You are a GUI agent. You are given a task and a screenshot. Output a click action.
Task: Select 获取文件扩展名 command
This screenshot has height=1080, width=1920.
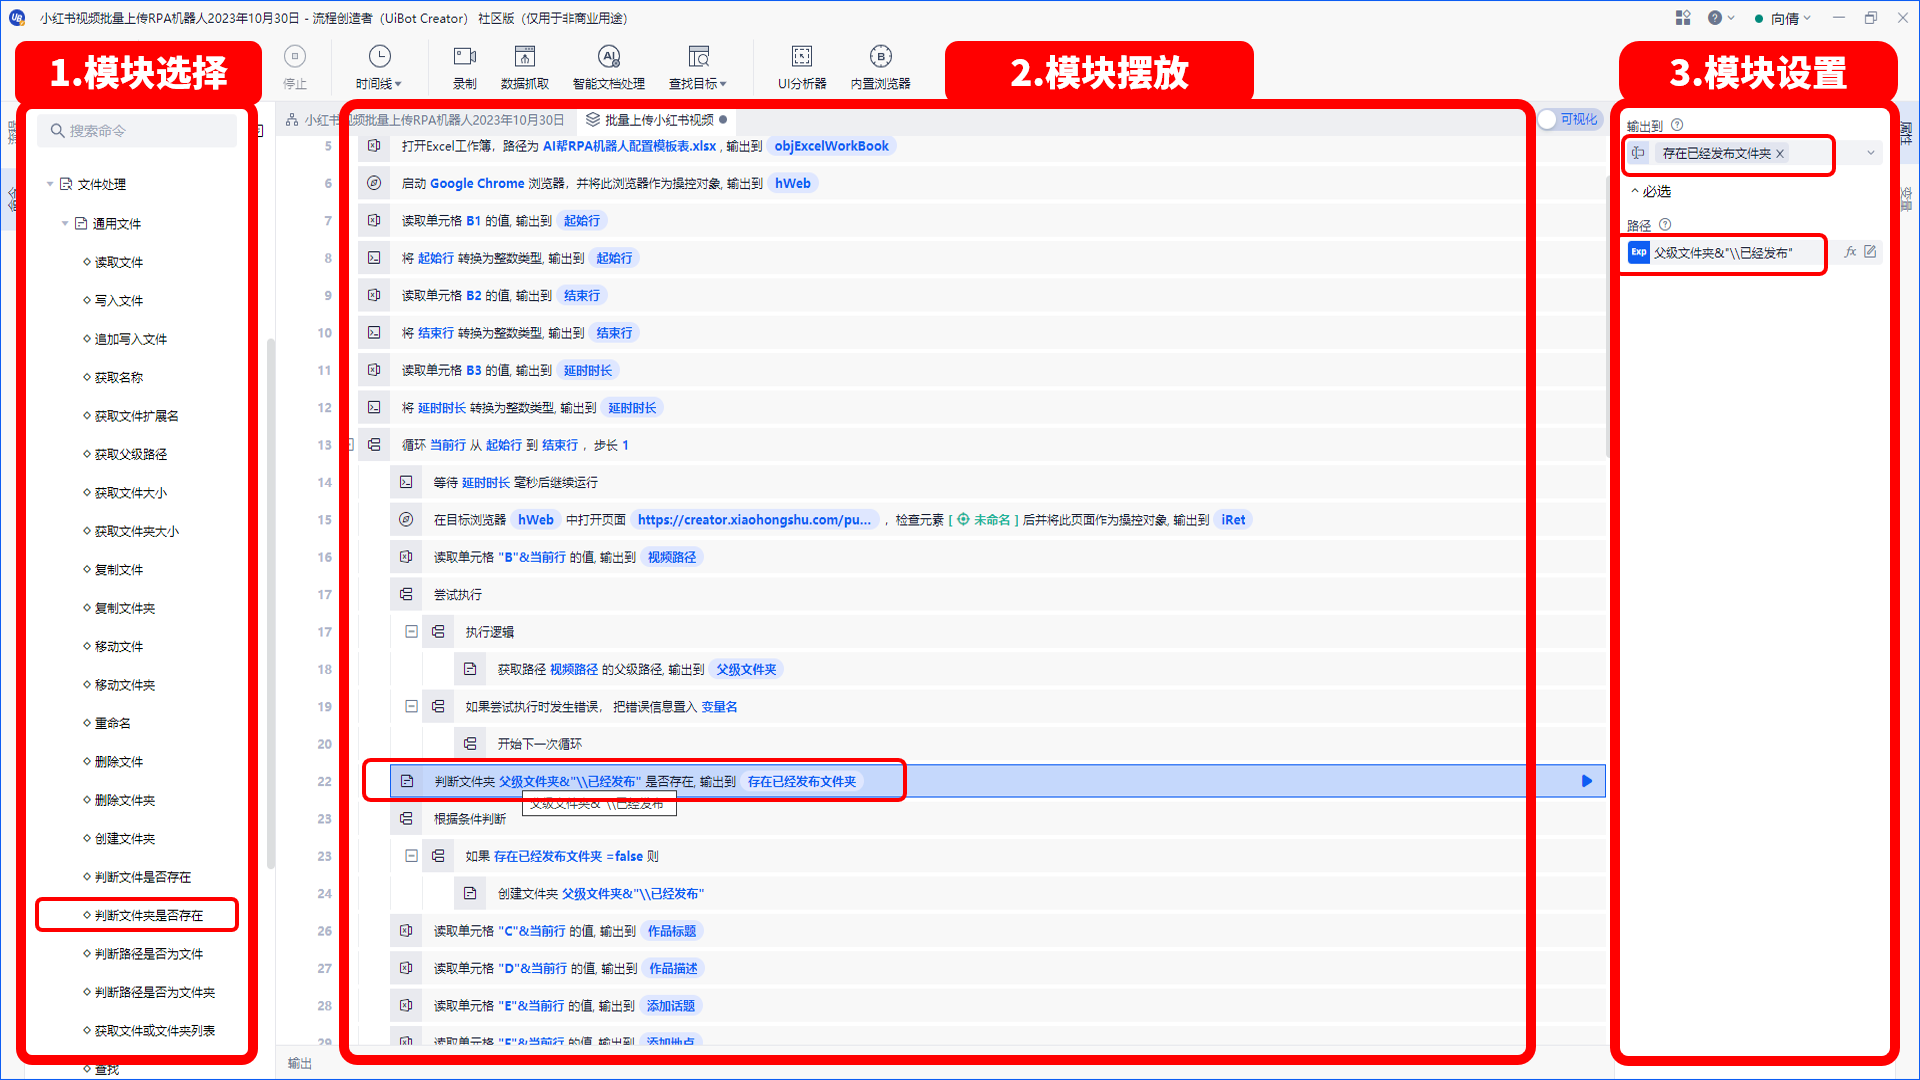click(x=136, y=416)
